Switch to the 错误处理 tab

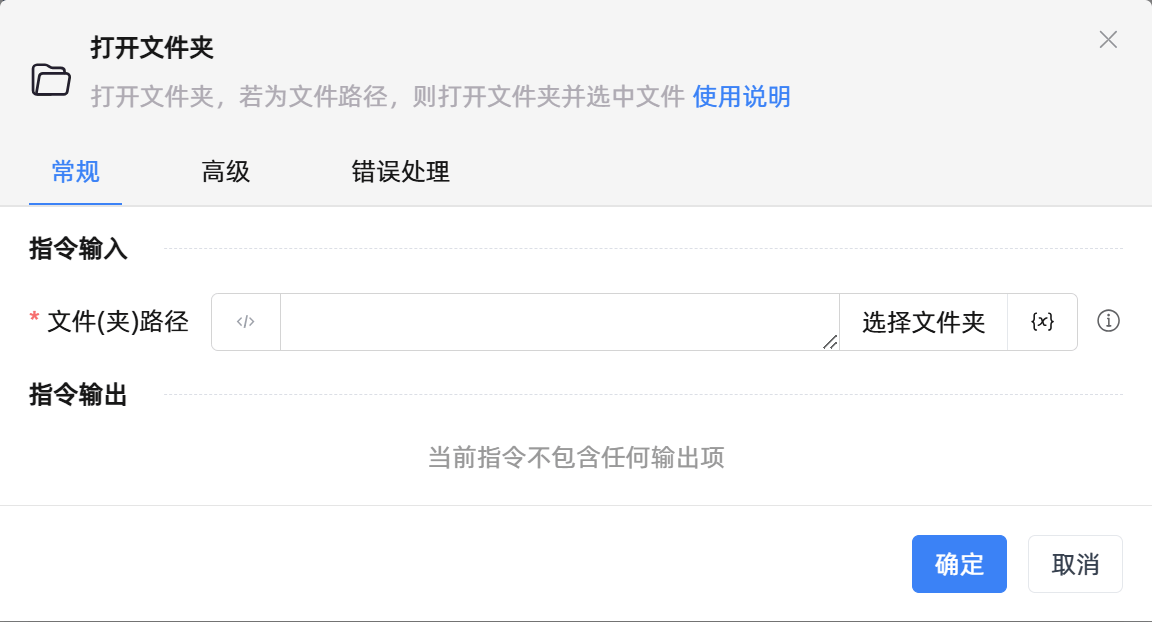pos(400,172)
